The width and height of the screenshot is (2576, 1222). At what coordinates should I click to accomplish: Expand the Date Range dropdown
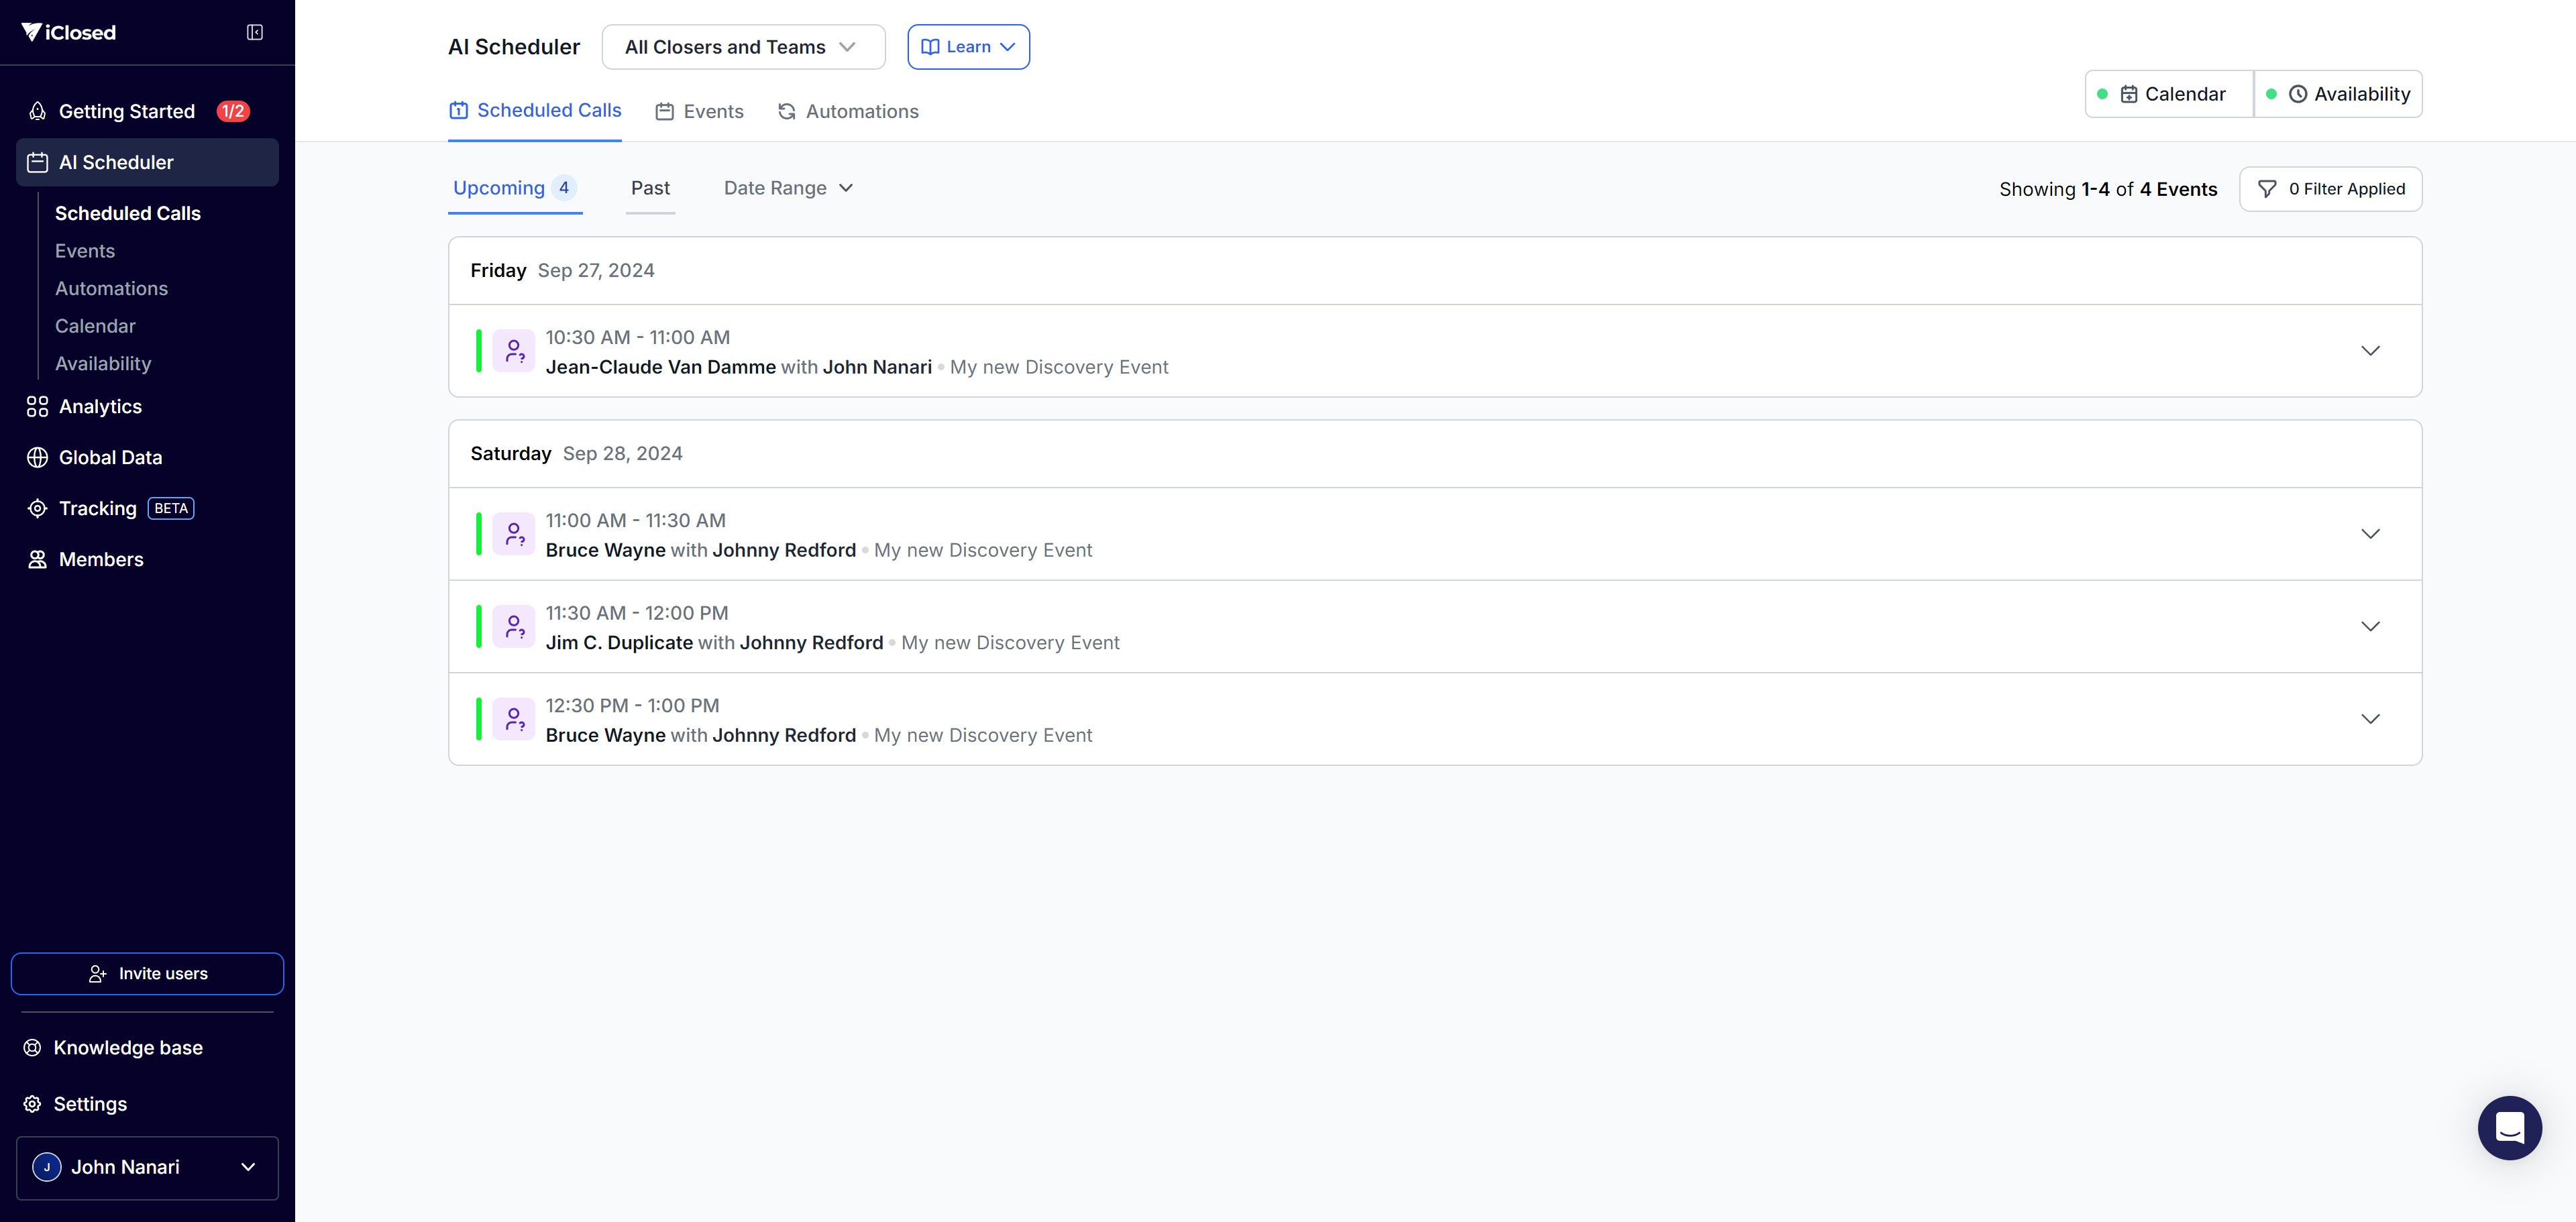pos(788,188)
